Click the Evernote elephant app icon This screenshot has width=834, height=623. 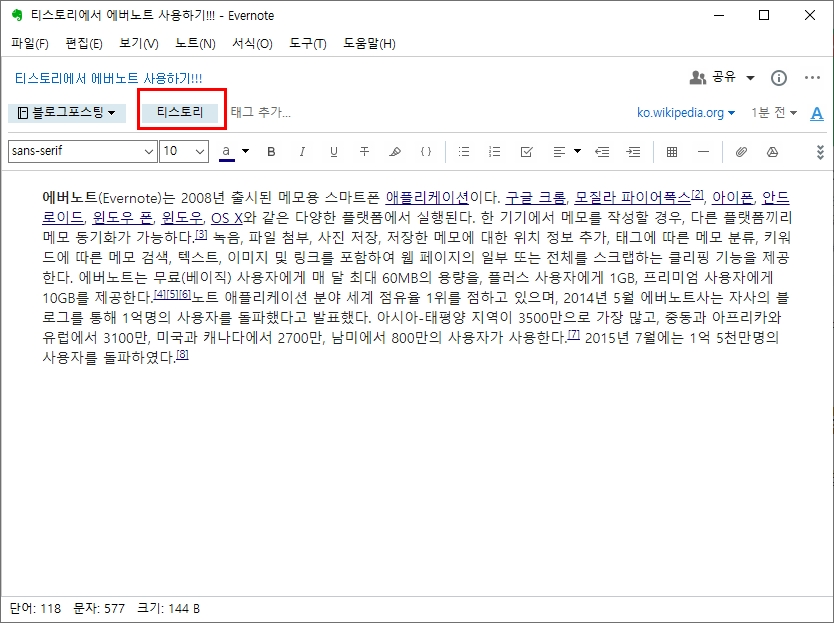[x=17, y=15]
